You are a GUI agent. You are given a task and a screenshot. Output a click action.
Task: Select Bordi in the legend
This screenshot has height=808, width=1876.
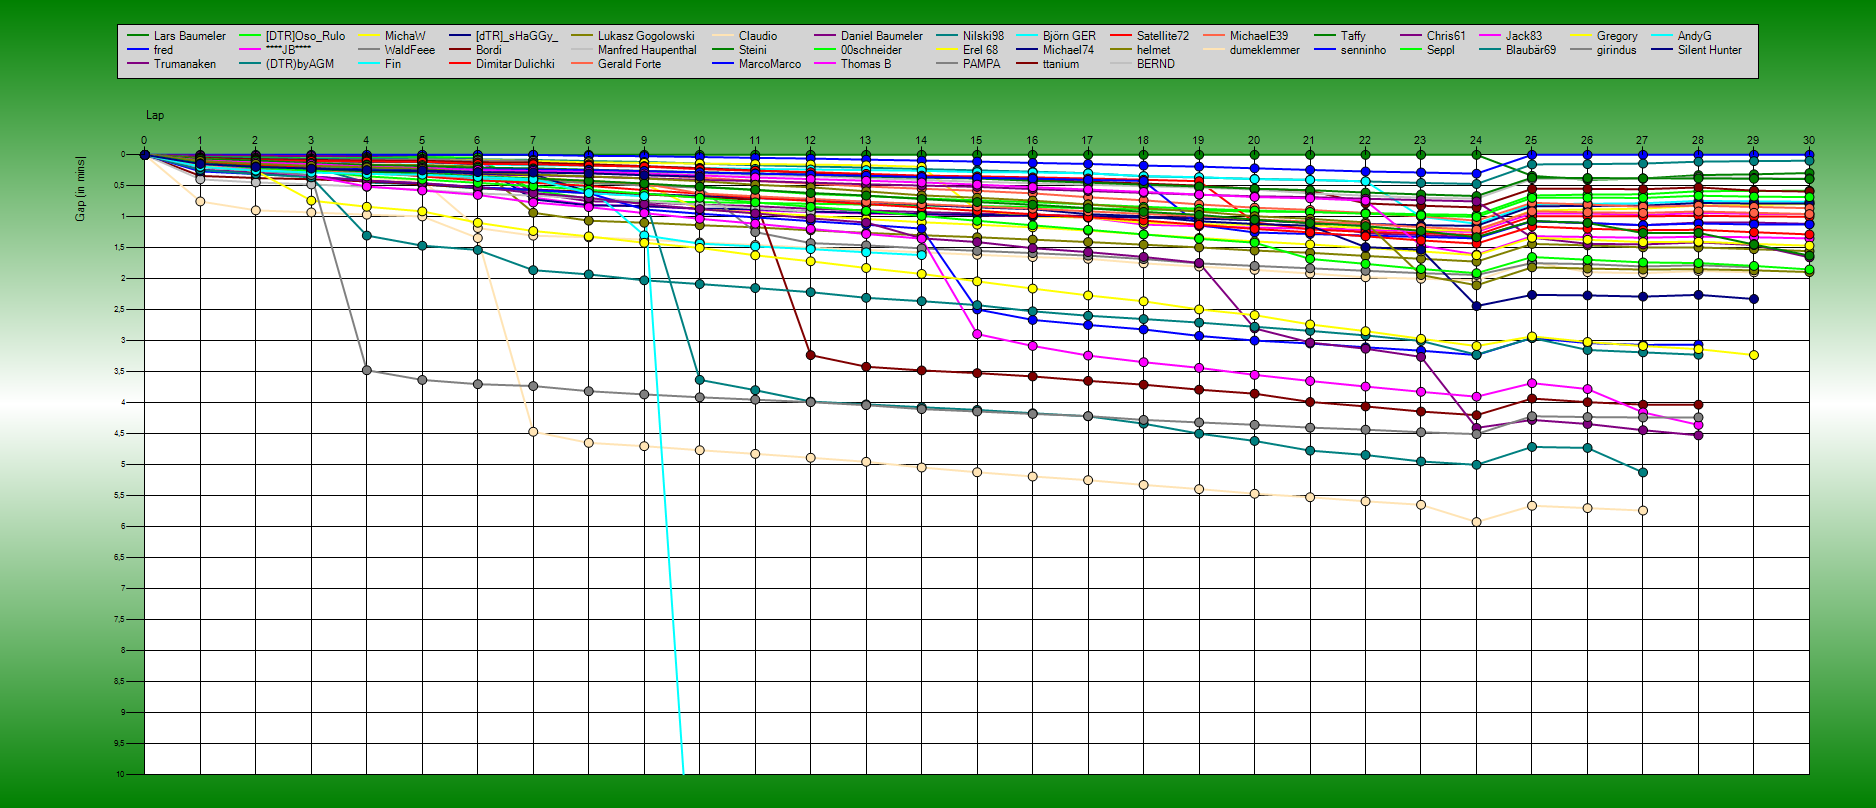click(489, 50)
